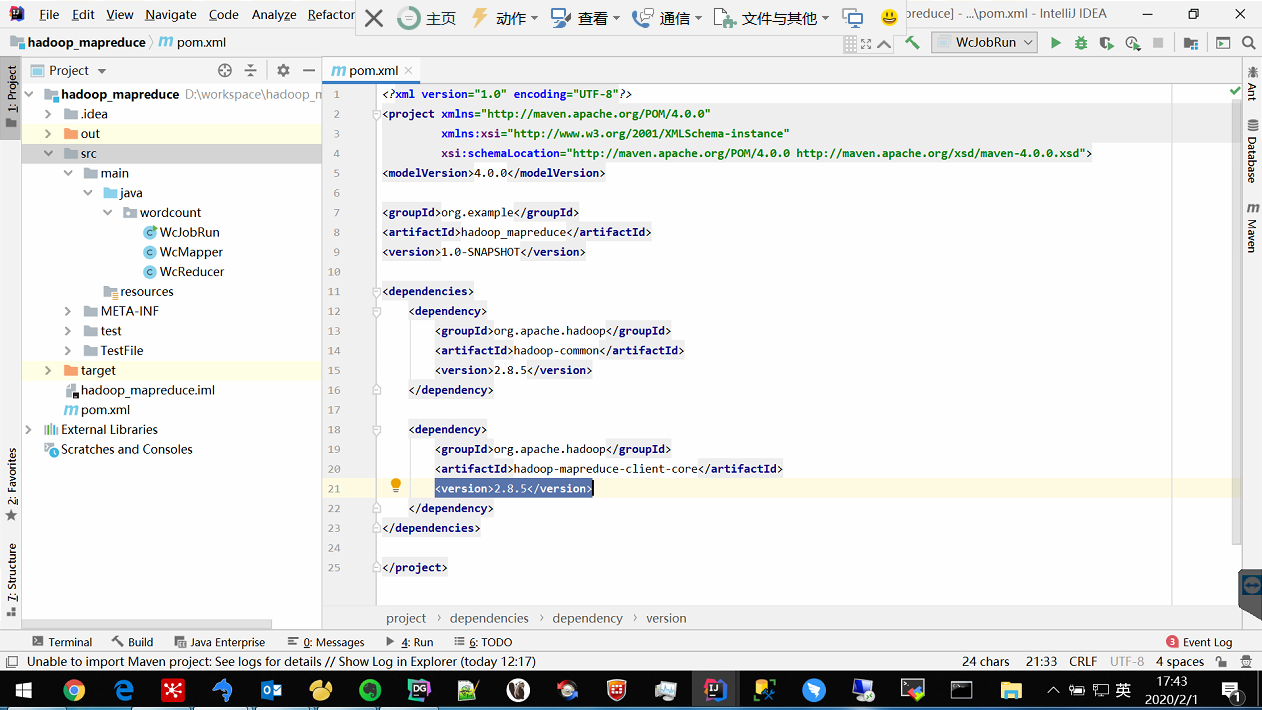1262x710 pixels.
Task: Collapse the remote toolbar with chevron up
Action: (884, 44)
